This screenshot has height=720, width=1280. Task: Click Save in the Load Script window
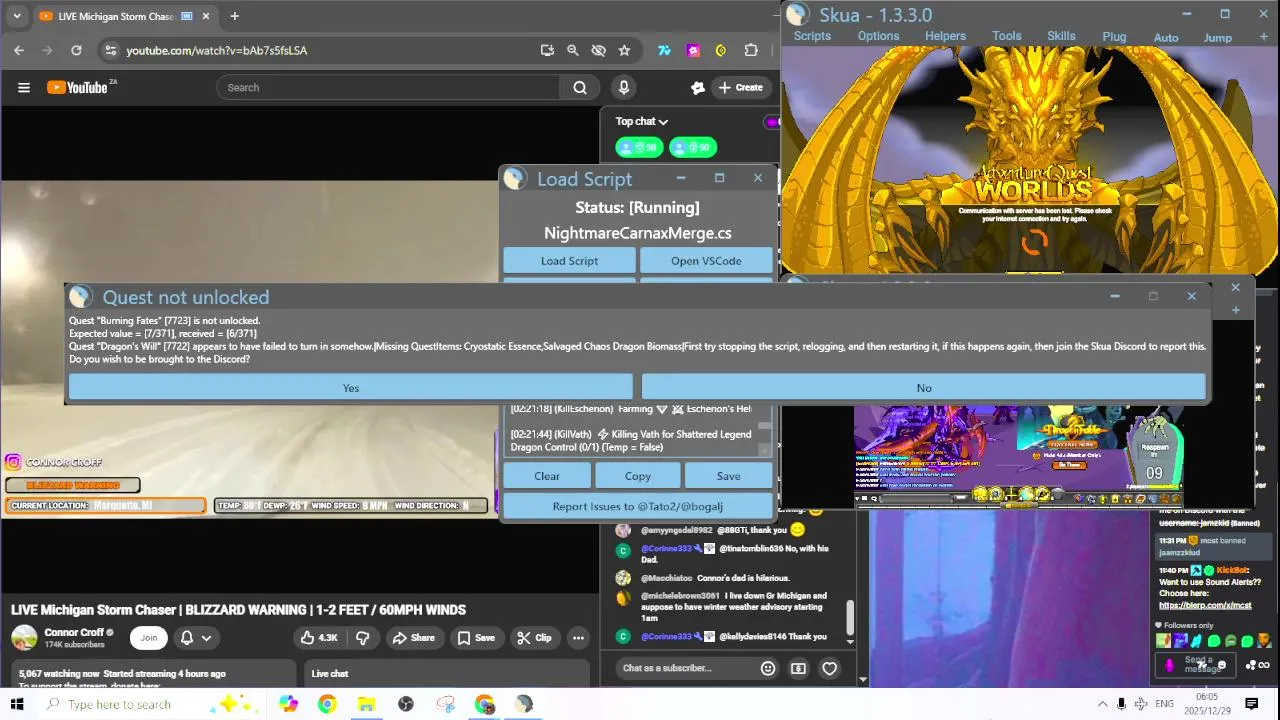tap(728, 476)
